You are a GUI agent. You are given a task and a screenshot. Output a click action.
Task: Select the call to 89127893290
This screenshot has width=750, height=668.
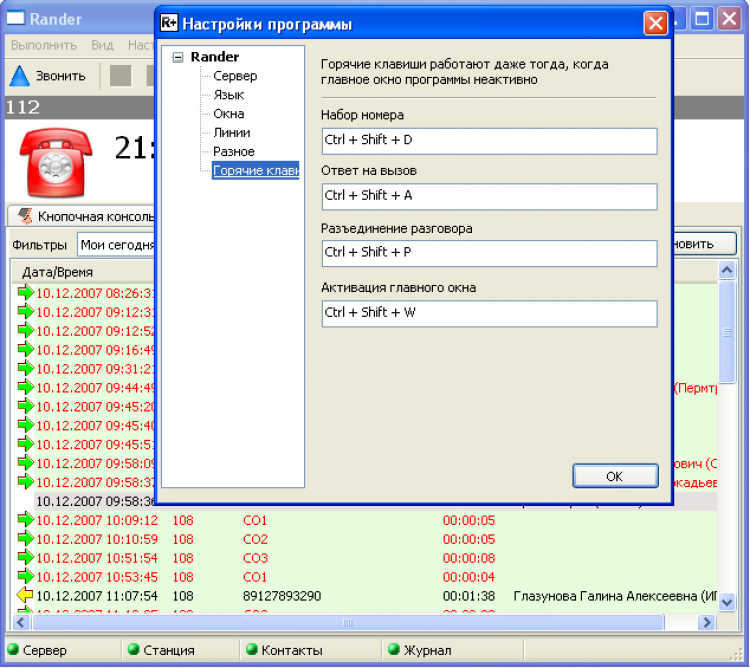coord(282,596)
